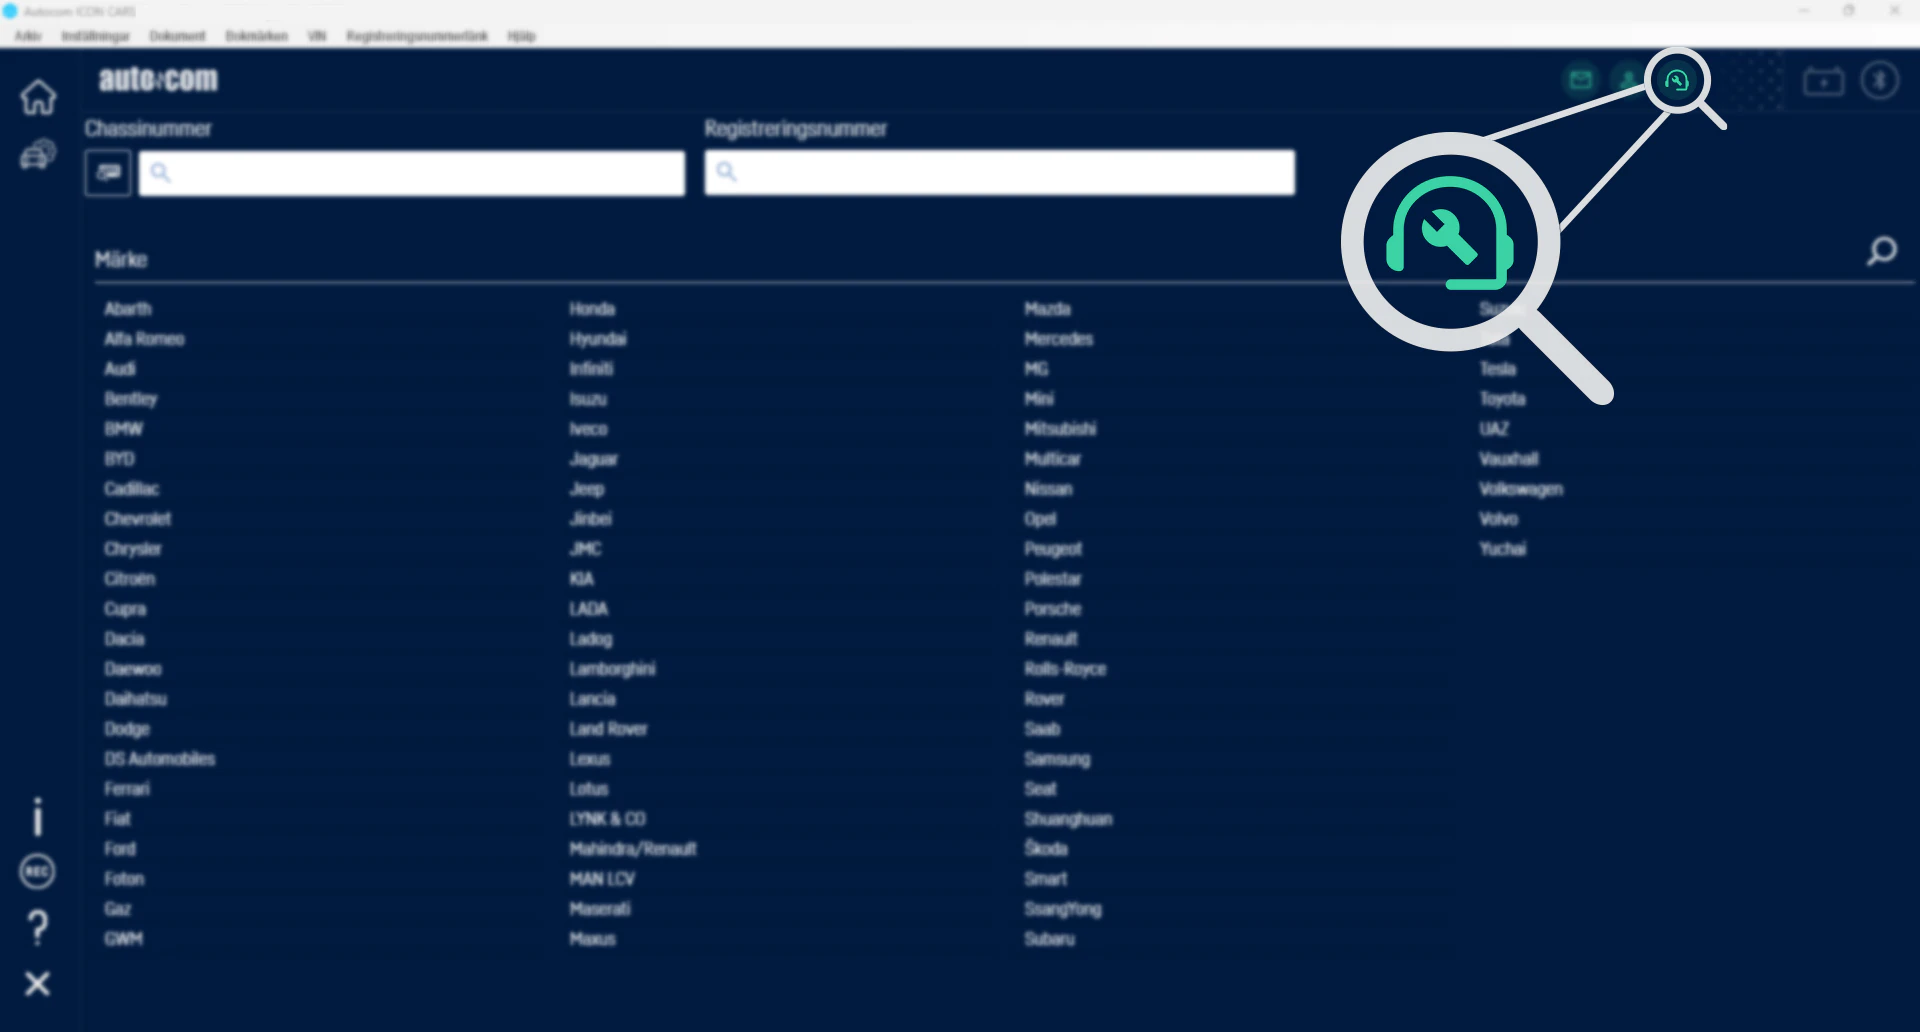Select the Mazda brand
The width and height of the screenshot is (1920, 1032).
1047,309
